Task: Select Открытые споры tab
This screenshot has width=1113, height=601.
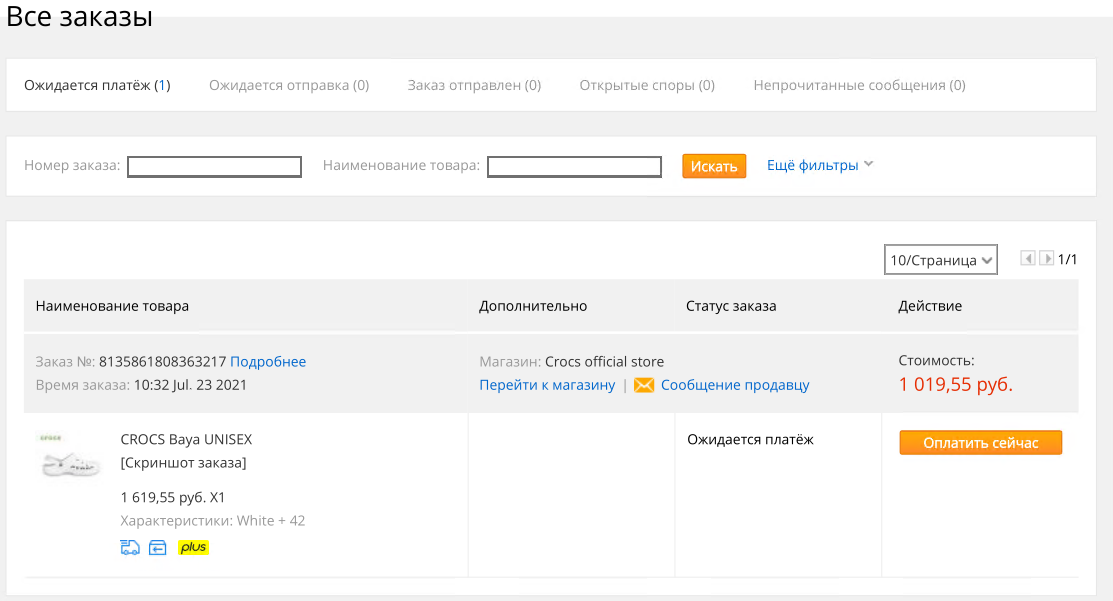Action: tap(647, 85)
